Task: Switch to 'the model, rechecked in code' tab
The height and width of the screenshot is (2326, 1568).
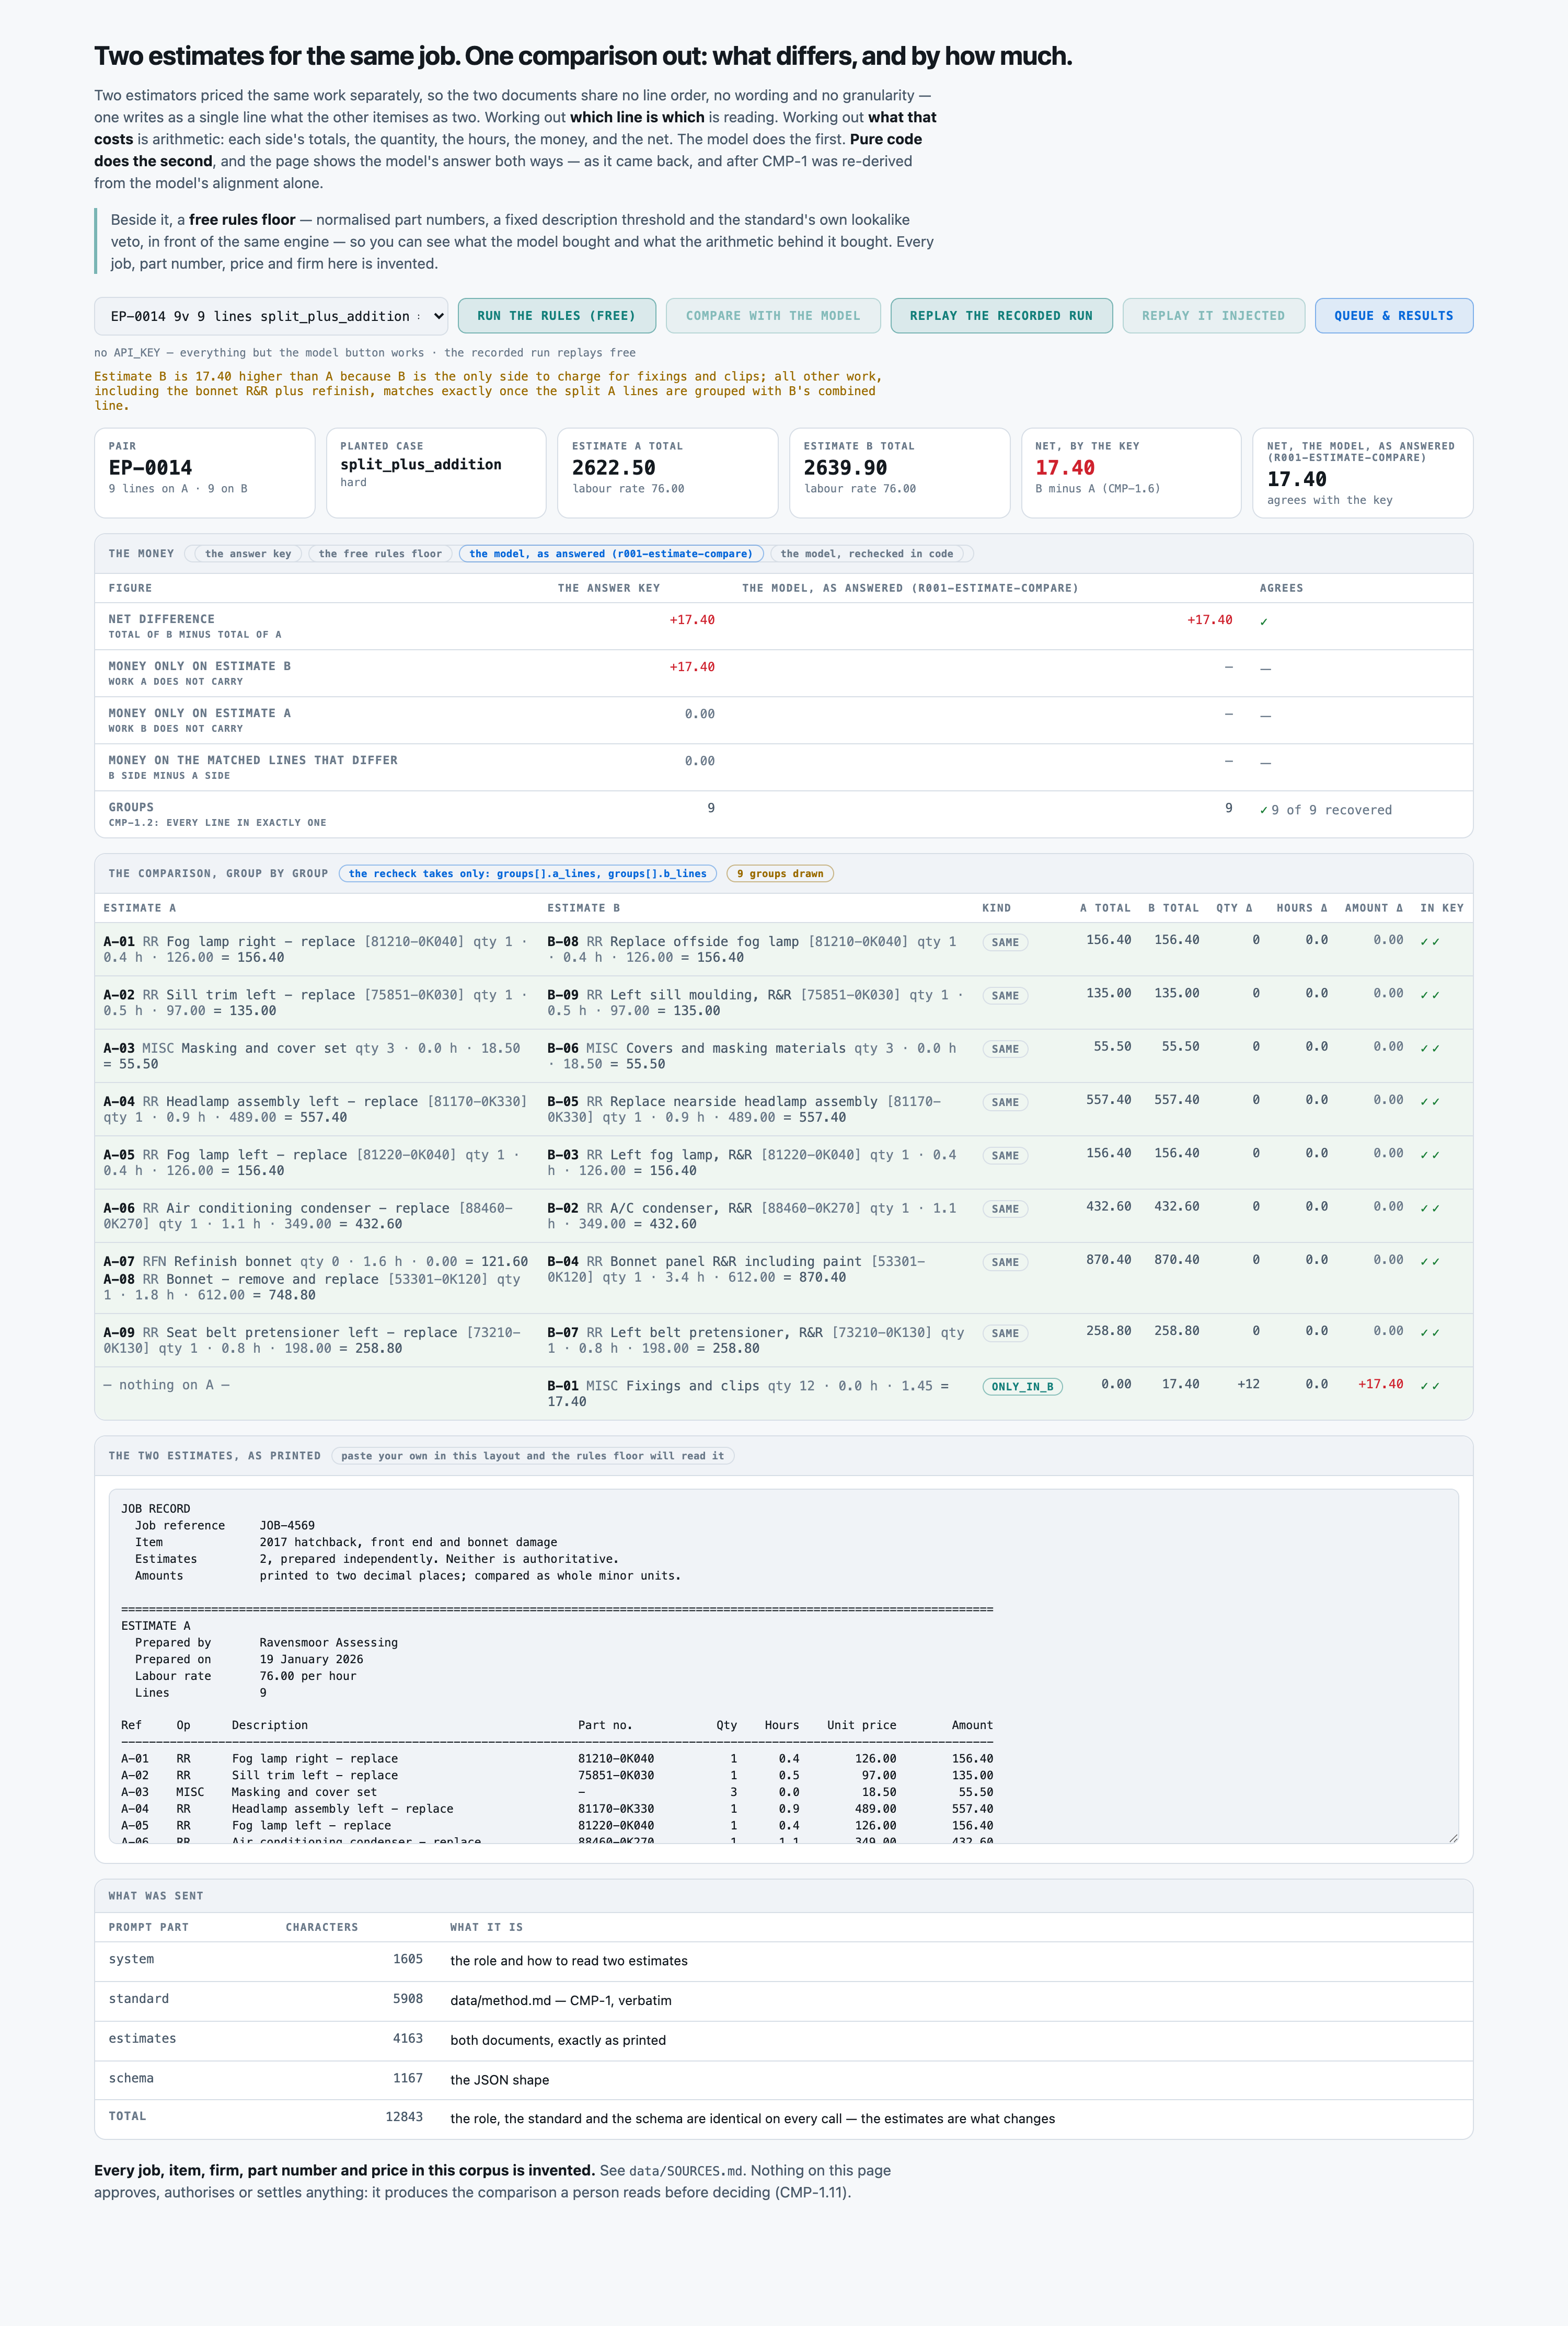Action: [867, 554]
